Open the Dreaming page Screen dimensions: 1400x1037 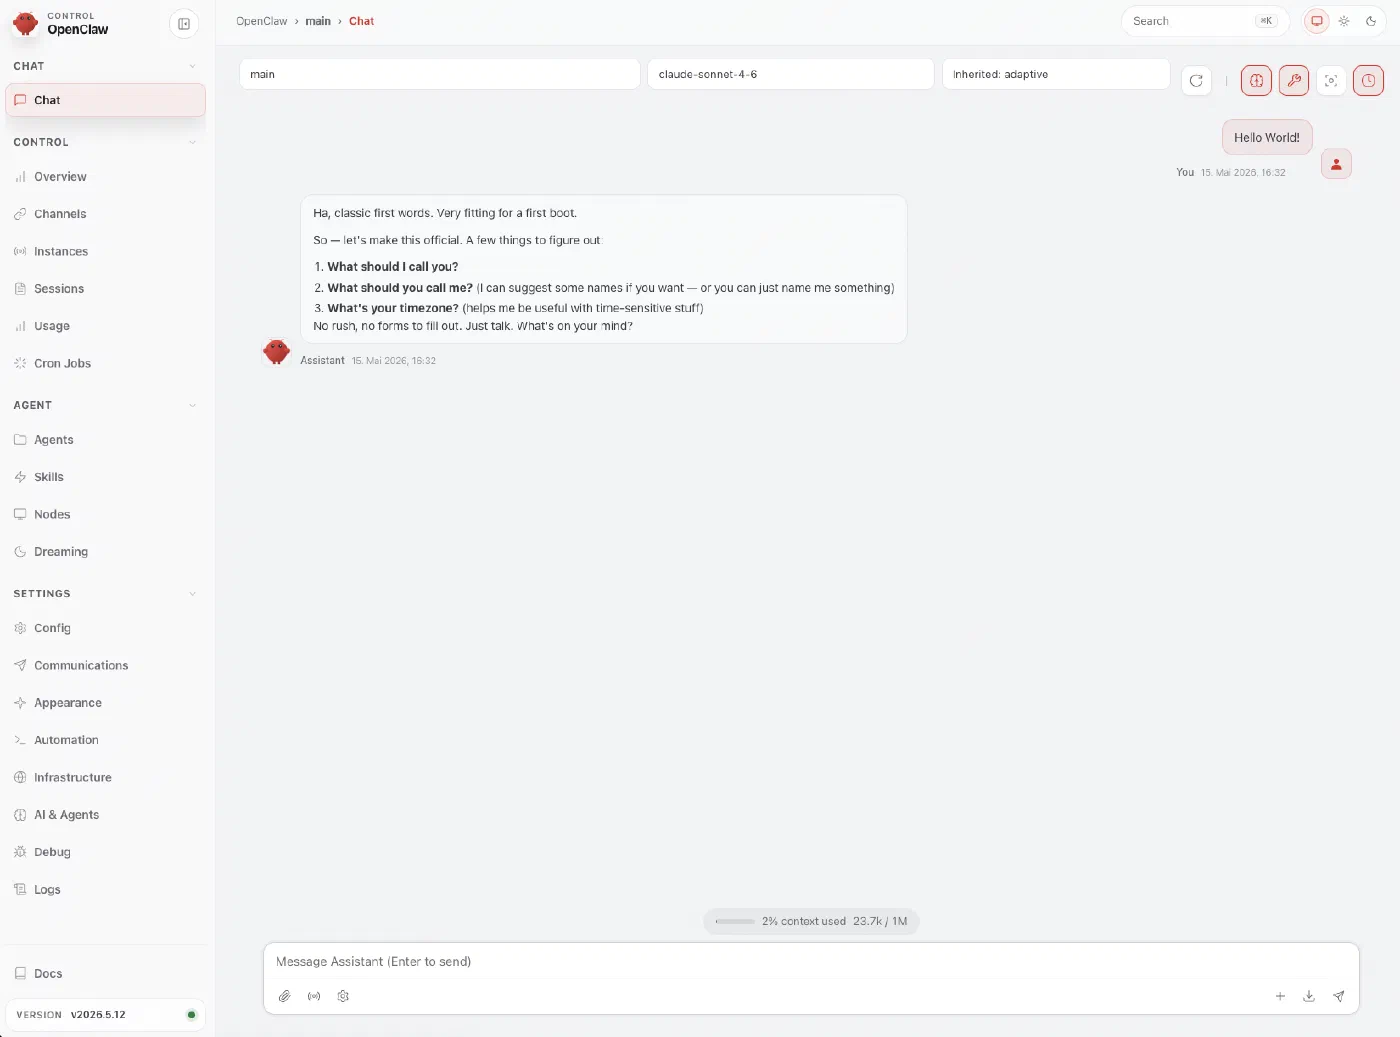105,552
